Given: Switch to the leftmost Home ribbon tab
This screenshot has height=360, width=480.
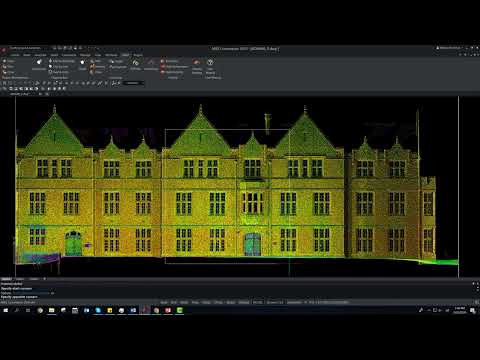Looking at the screenshot, I should [15, 55].
